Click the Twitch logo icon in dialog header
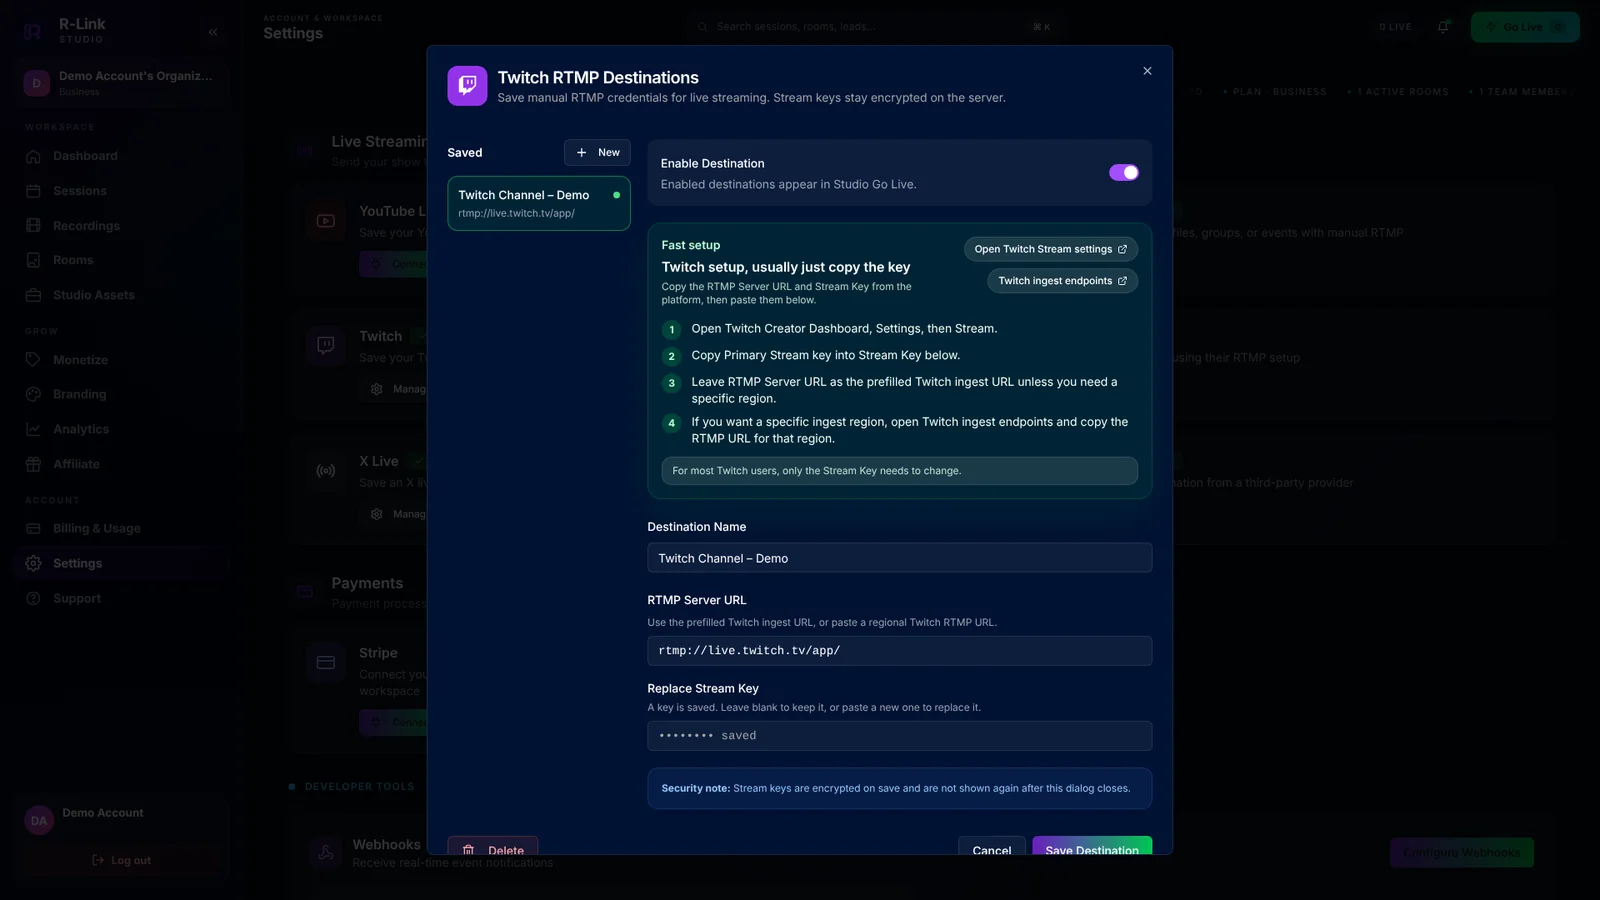This screenshot has height=900, width=1600. coord(467,86)
